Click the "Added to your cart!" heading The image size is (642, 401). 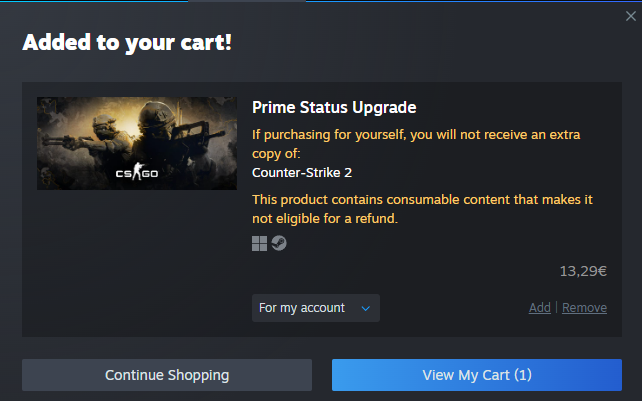click(127, 43)
